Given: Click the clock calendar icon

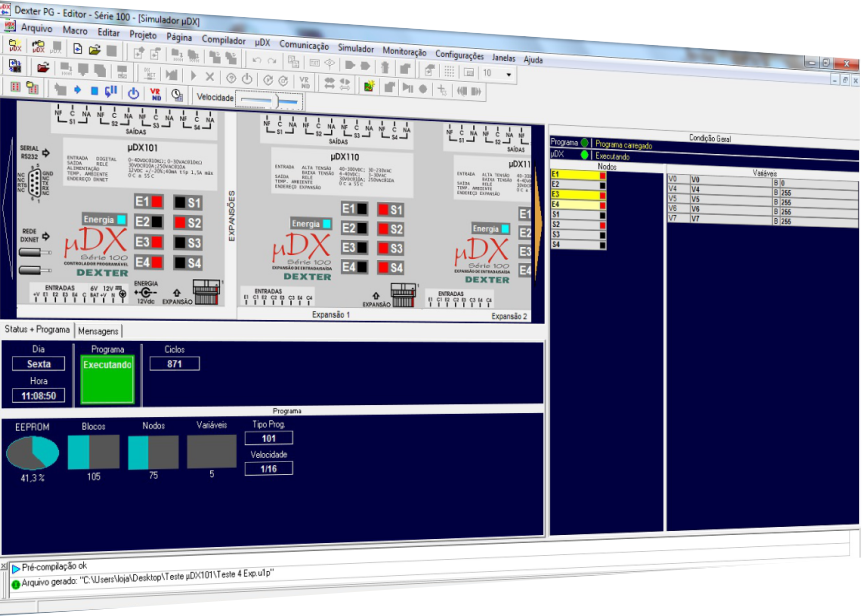Looking at the screenshot, I should pyautogui.click(x=176, y=95).
